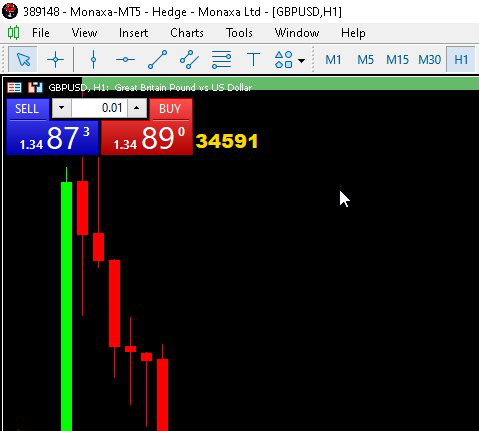Image resolution: width=479 pixels, height=431 pixels.
Task: Switch chart to M1 timeframe
Action: 333,60
